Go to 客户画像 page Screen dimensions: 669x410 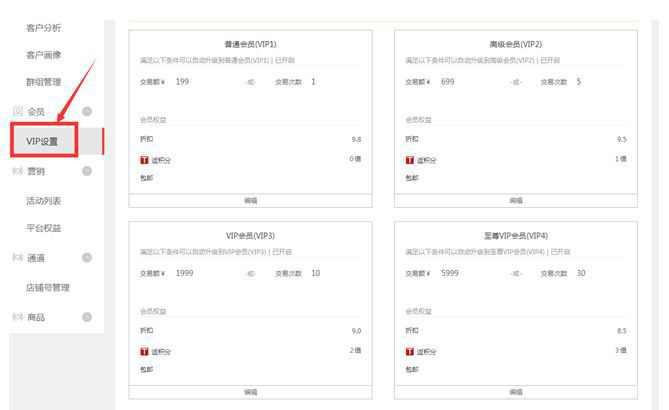point(43,54)
